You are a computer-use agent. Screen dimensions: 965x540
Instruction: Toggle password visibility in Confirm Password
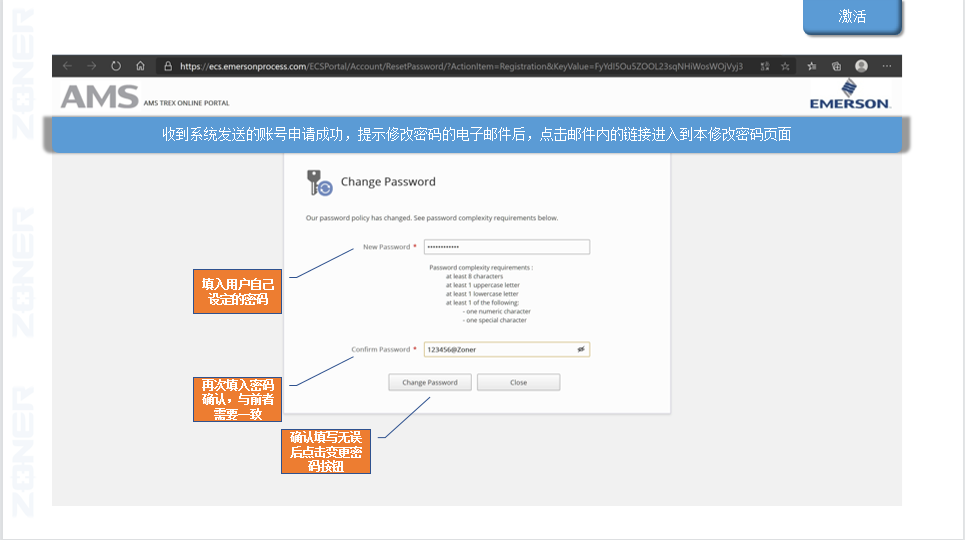pos(581,349)
